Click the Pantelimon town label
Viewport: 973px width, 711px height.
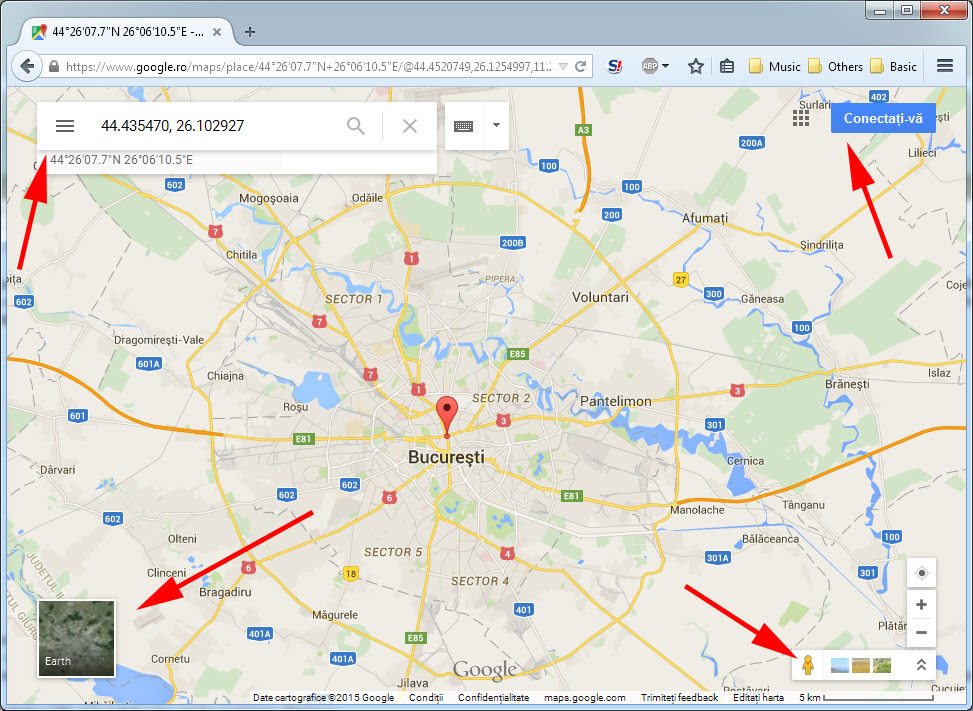point(616,401)
